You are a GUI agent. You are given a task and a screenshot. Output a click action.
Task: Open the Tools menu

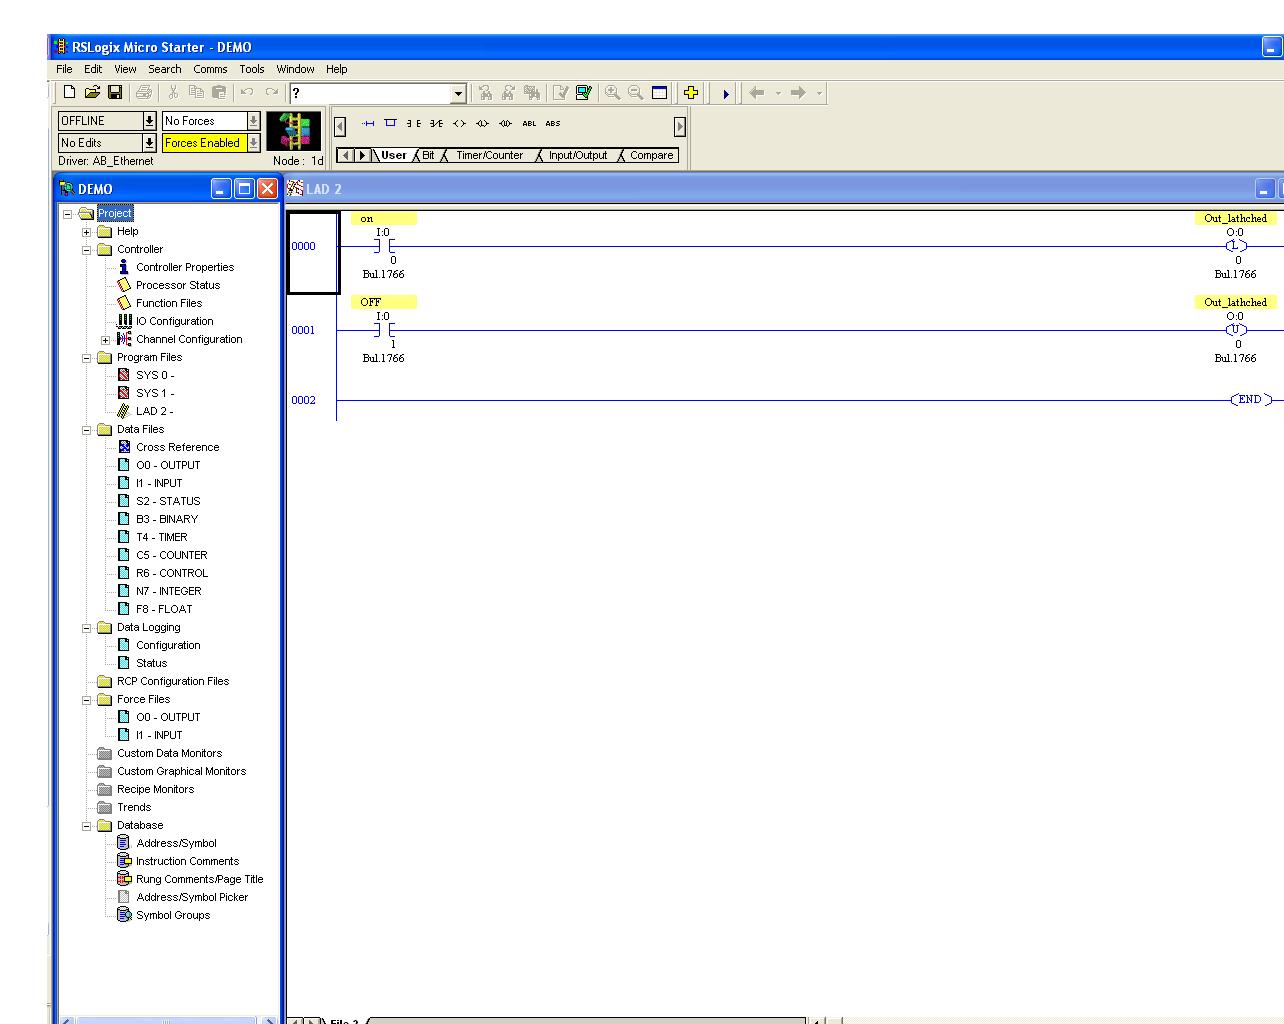[x=252, y=69]
